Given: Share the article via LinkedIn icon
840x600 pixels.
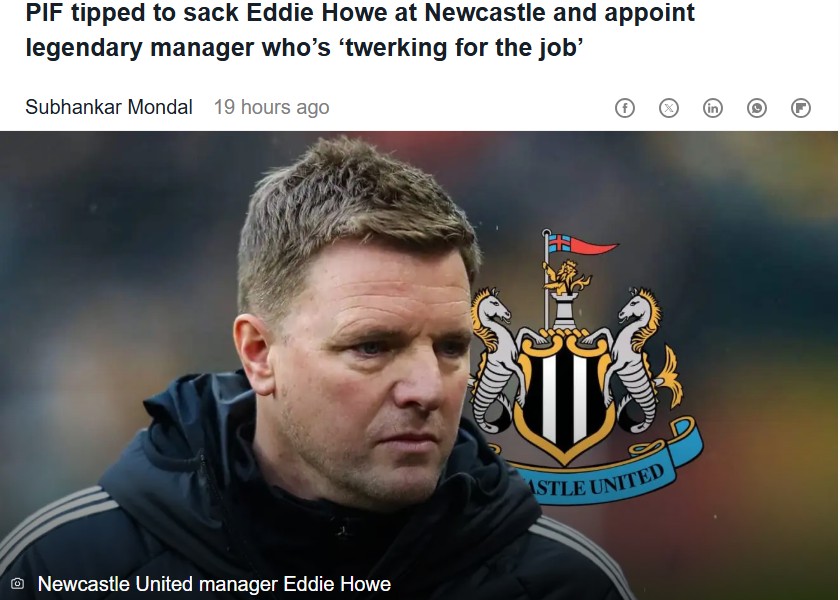Looking at the screenshot, I should (x=712, y=108).
